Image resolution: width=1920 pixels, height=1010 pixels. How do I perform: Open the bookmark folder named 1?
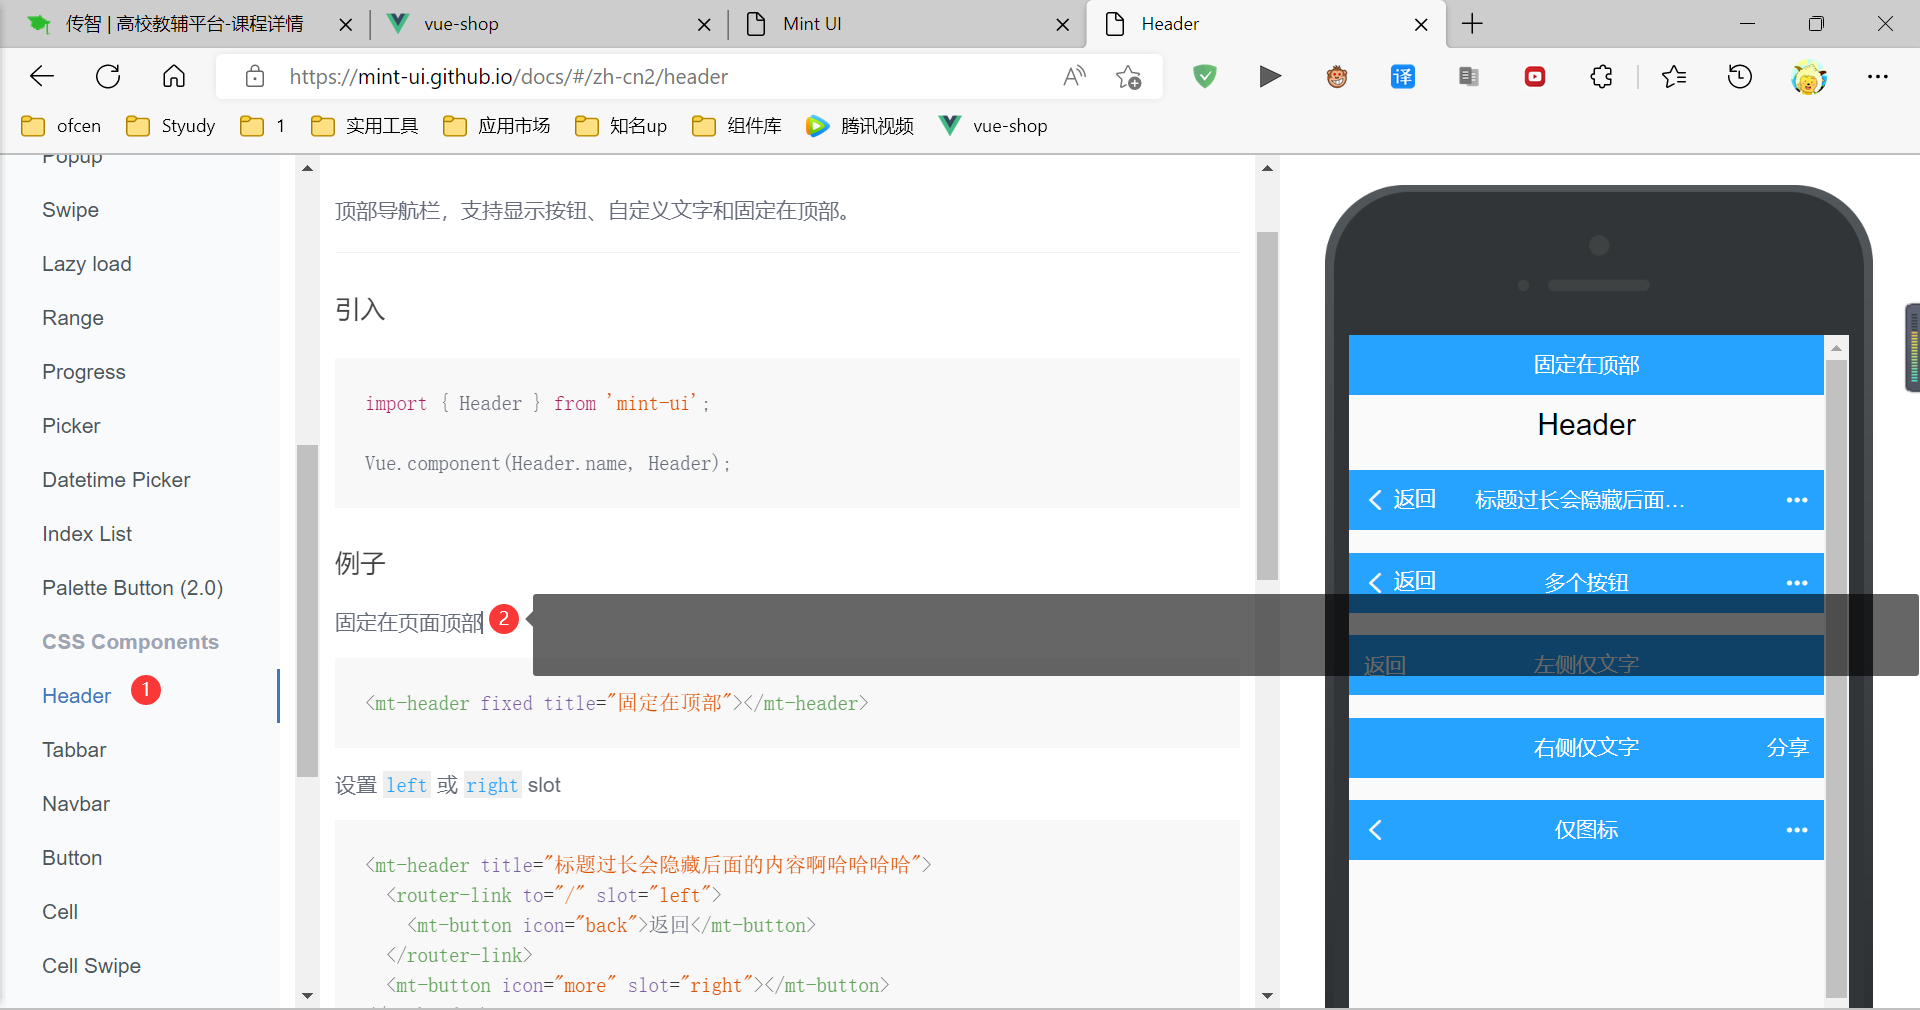coord(263,126)
